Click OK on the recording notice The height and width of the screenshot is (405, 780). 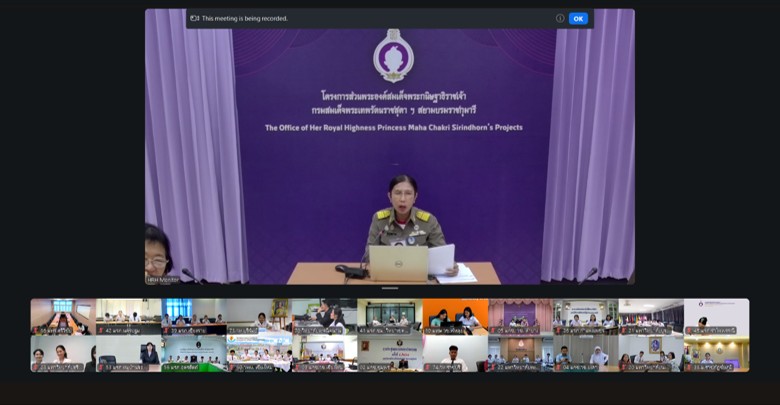coord(578,18)
